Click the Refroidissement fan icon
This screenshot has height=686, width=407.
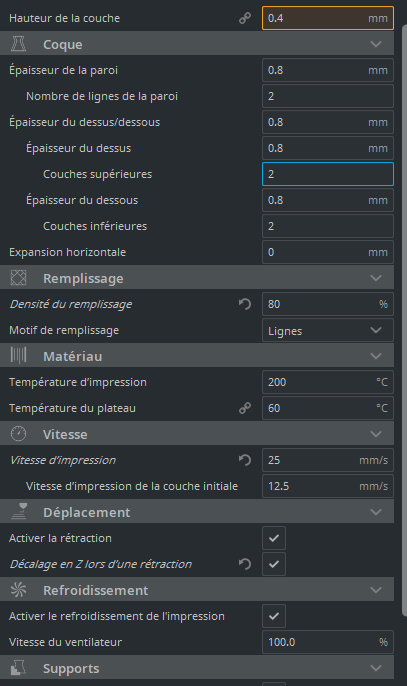click(x=18, y=590)
